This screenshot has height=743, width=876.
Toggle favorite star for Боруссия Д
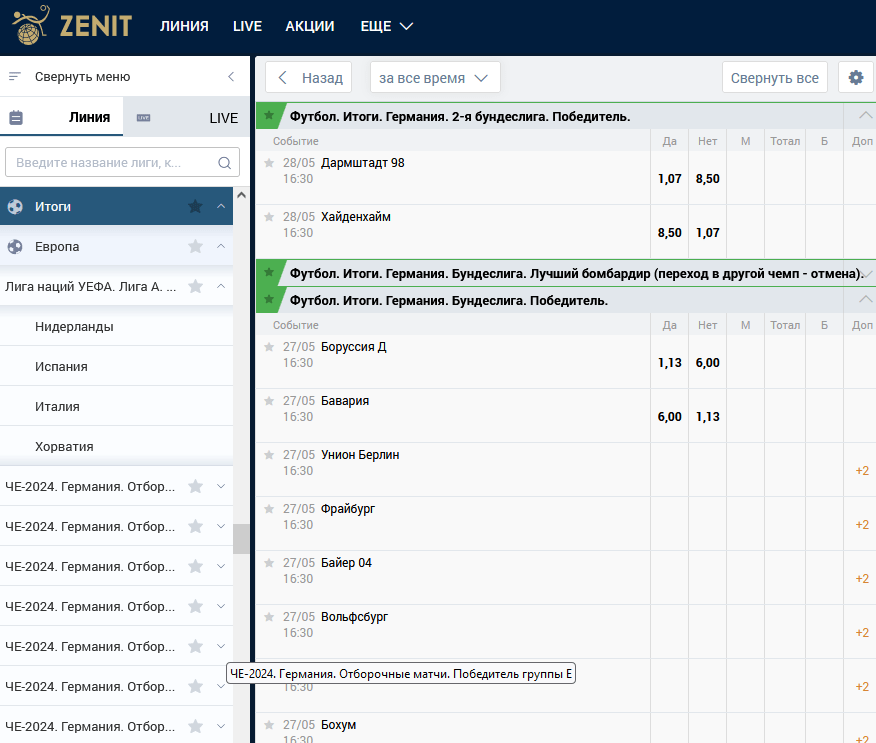pyautogui.click(x=269, y=347)
